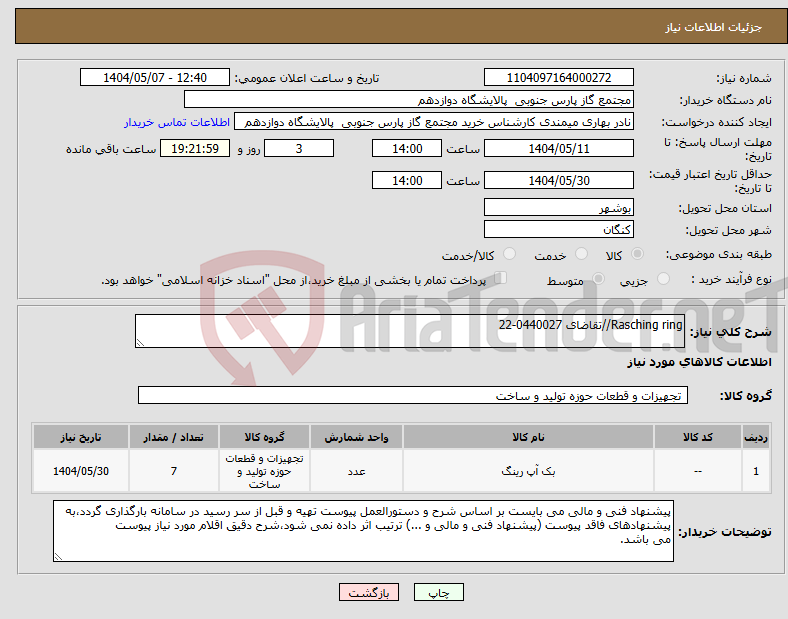Click the response deadline date 1404/05/11
Viewport: 788px width, 619px height.
pos(558,148)
